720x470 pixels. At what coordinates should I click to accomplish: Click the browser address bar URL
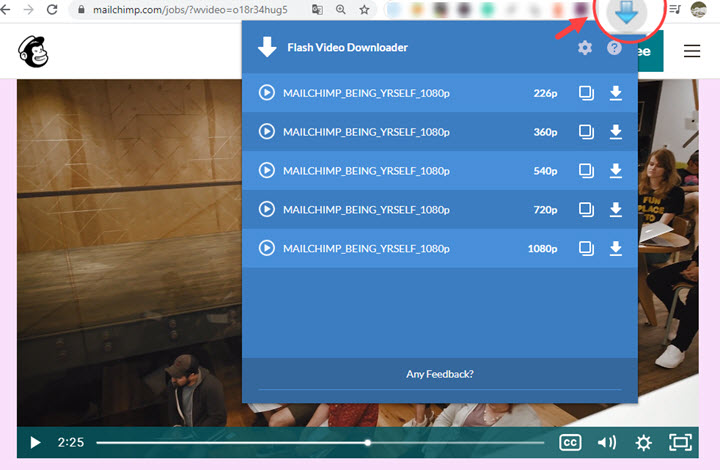(x=190, y=10)
